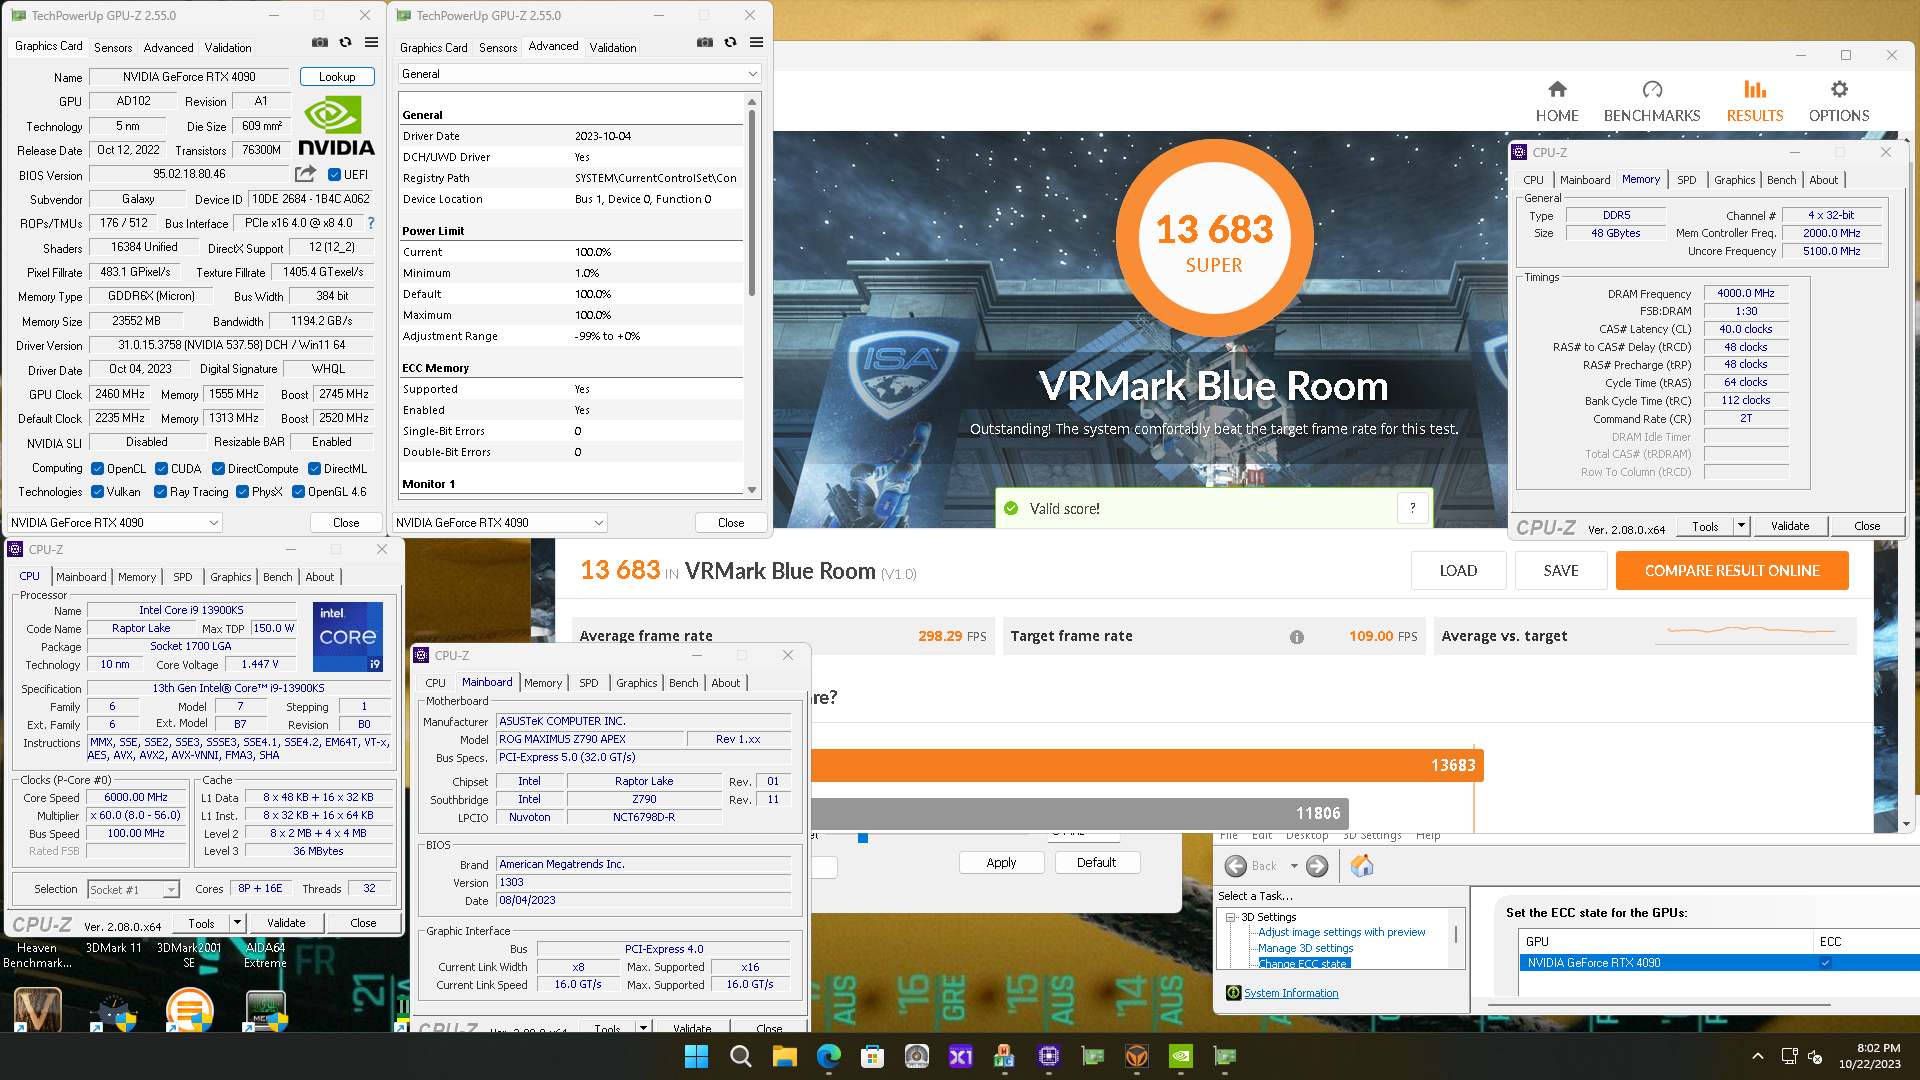
Task: Open the Back history dropdown arrow in NVIDIA panel
Action: 1294,866
